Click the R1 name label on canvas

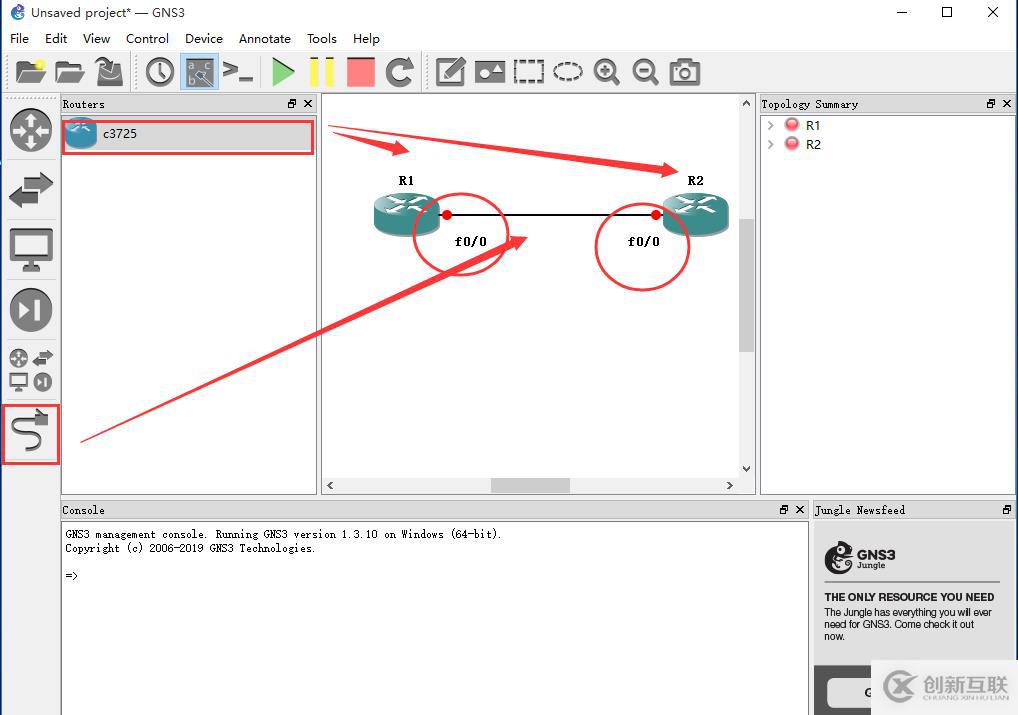point(406,181)
